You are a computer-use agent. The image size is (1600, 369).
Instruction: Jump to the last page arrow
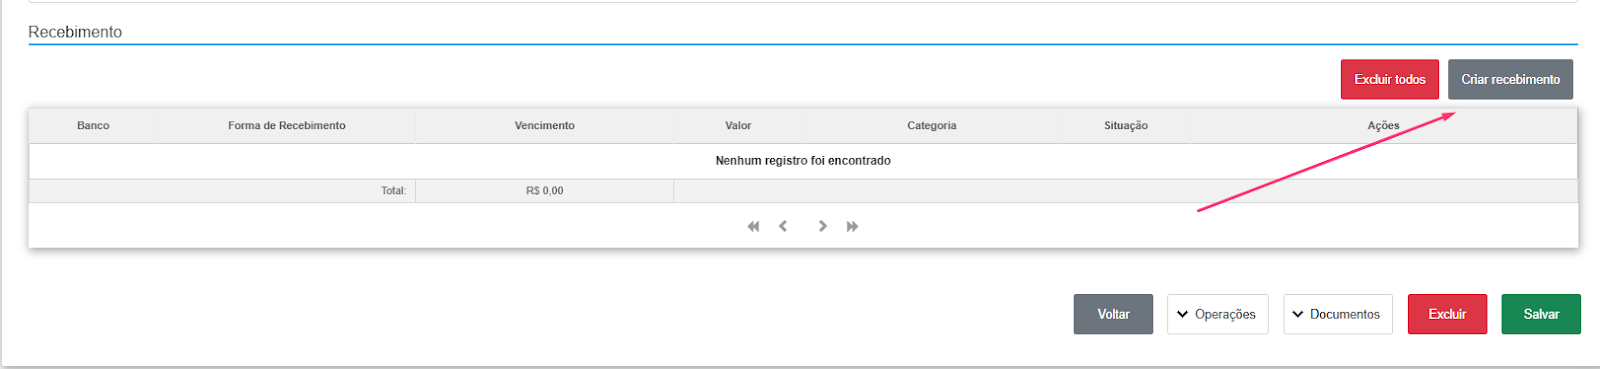point(852,227)
